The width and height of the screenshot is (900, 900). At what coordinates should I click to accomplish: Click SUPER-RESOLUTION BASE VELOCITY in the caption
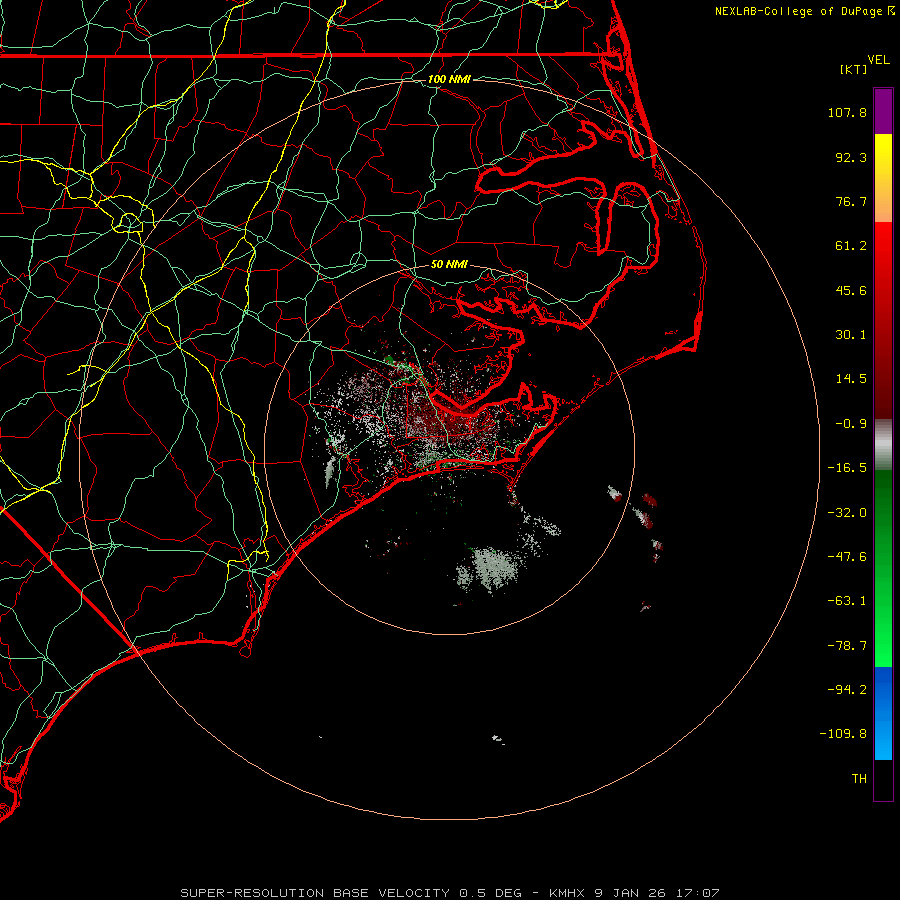coord(315,893)
